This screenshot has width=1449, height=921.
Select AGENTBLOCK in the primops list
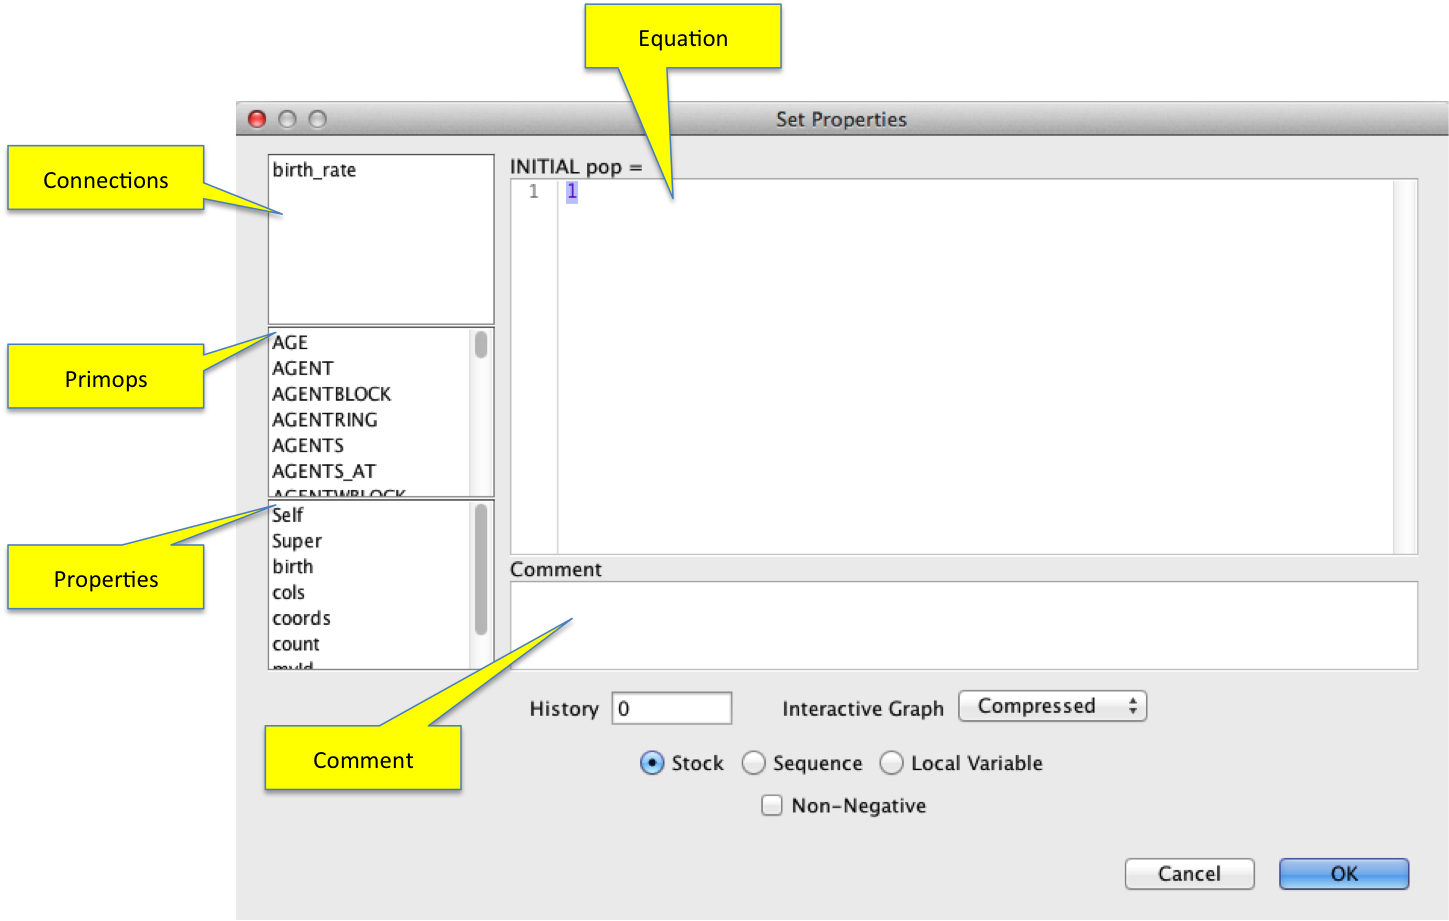[x=332, y=394]
